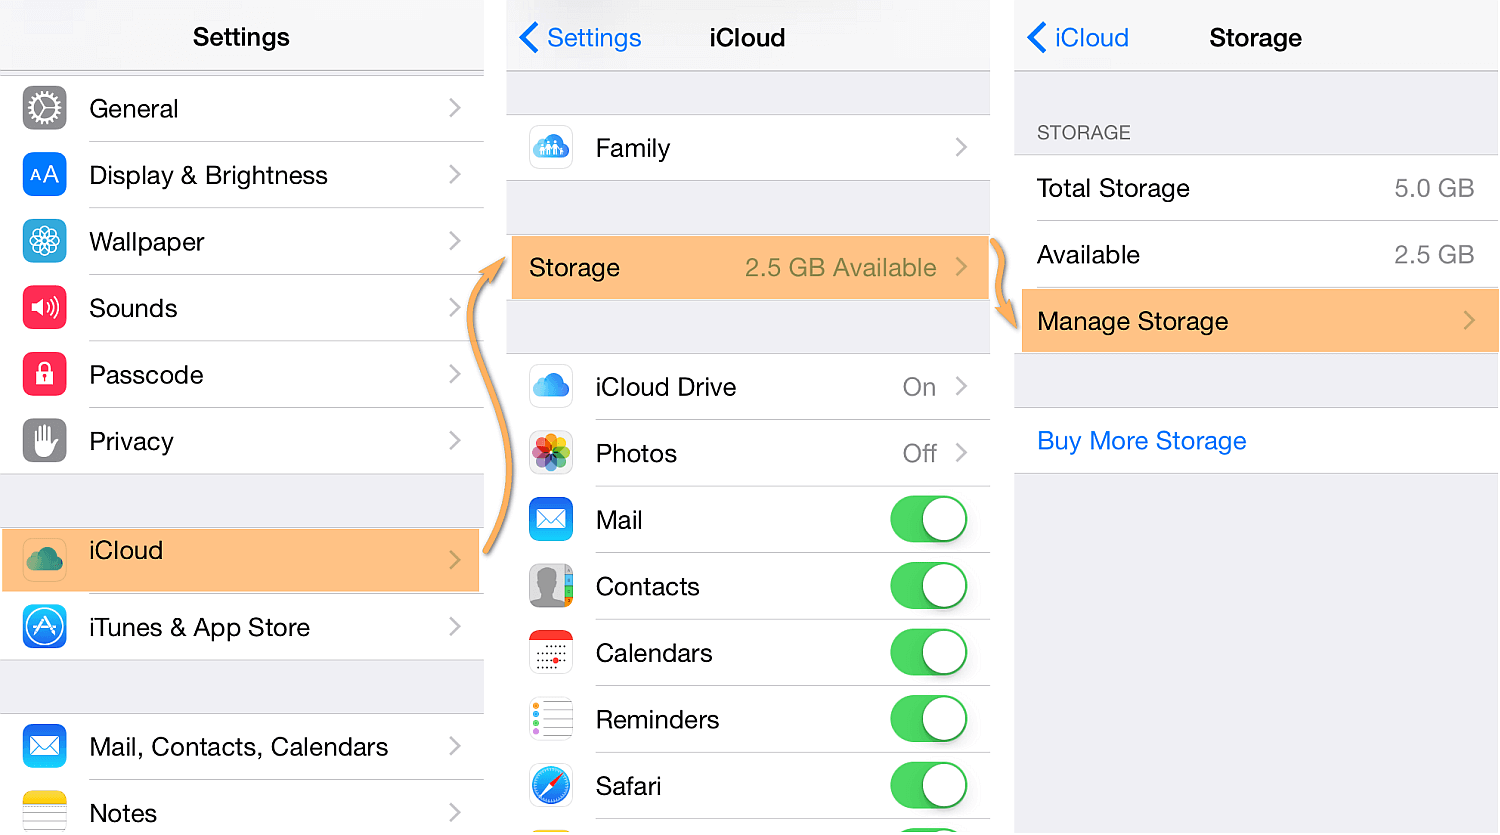Open the iTunes & App Store icon
This screenshot has width=1500, height=835.
coord(44,627)
